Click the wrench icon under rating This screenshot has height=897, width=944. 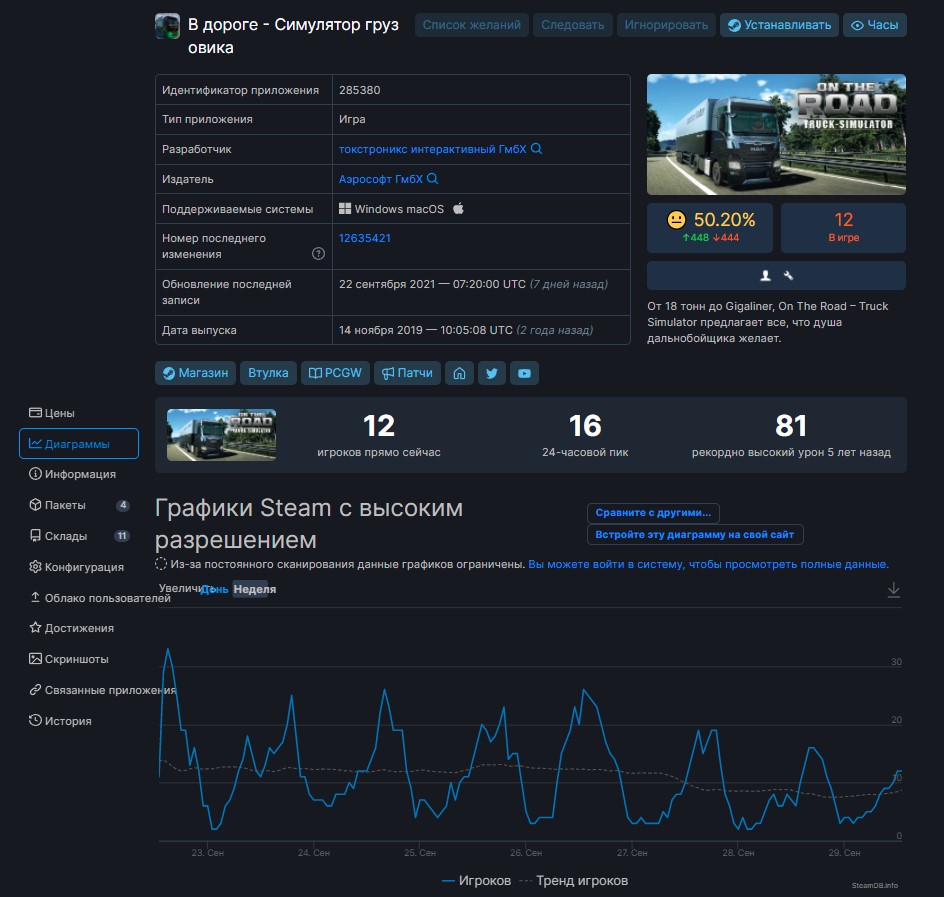[788, 276]
